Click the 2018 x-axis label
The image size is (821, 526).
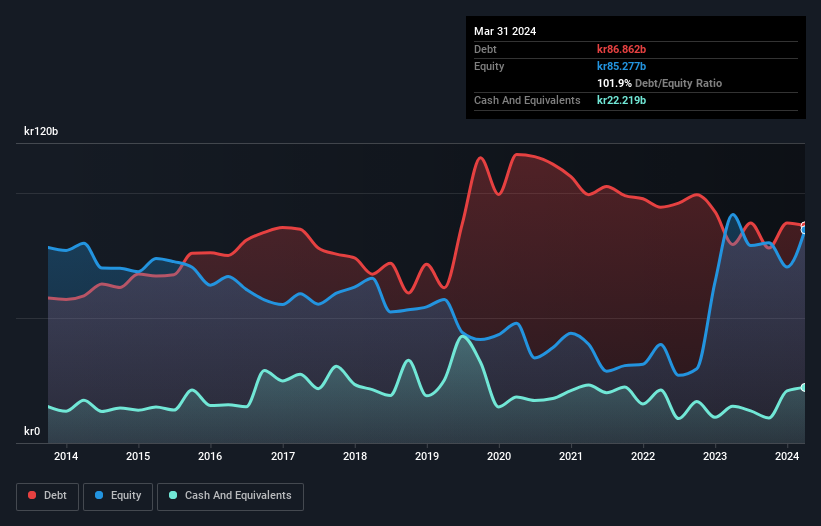(355, 456)
